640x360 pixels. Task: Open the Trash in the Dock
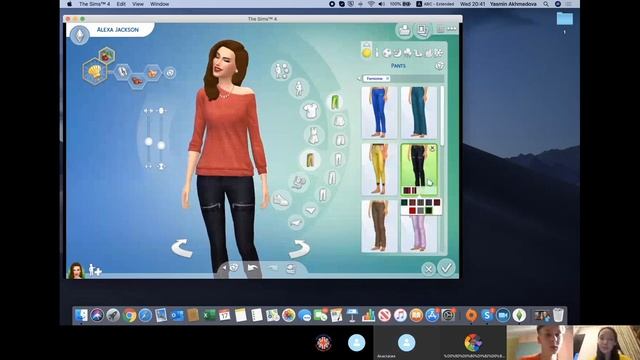coord(558,315)
